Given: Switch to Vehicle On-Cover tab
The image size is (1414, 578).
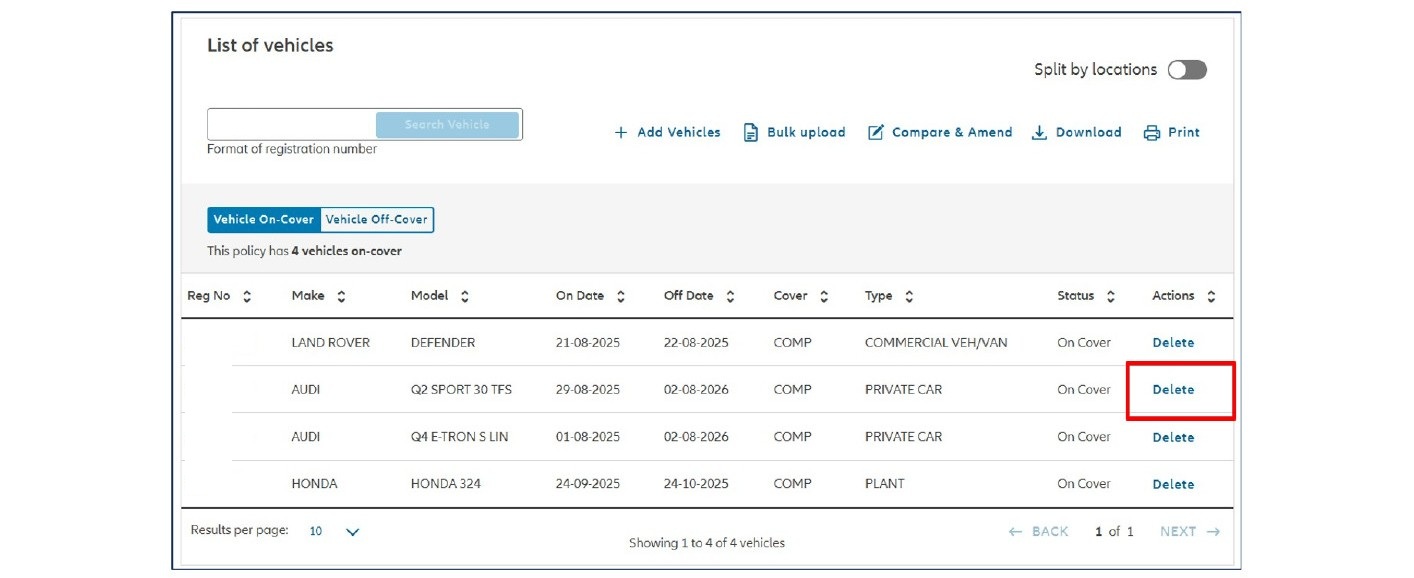Looking at the screenshot, I should (x=264, y=220).
